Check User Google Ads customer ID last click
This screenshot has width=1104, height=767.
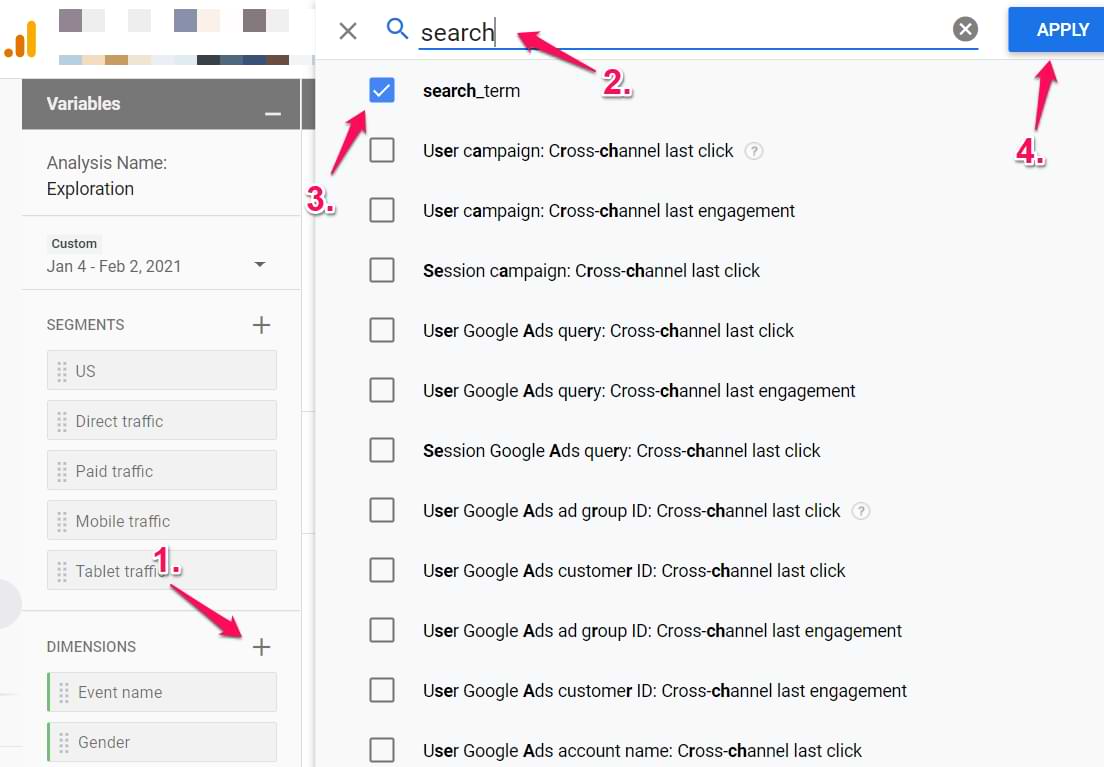click(382, 570)
